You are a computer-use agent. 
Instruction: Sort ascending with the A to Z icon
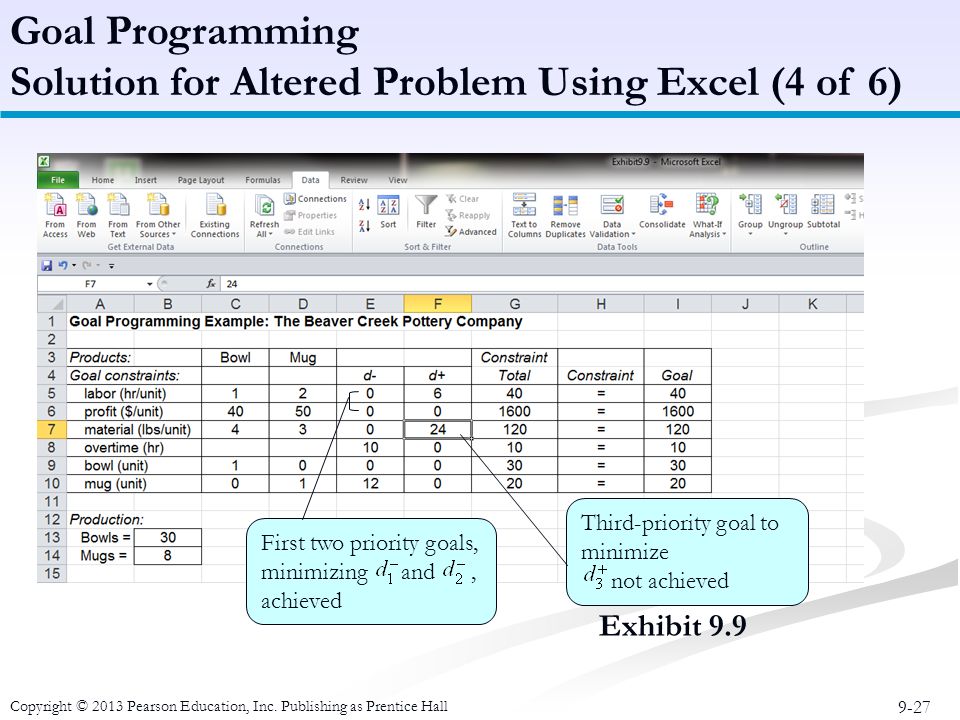click(364, 205)
